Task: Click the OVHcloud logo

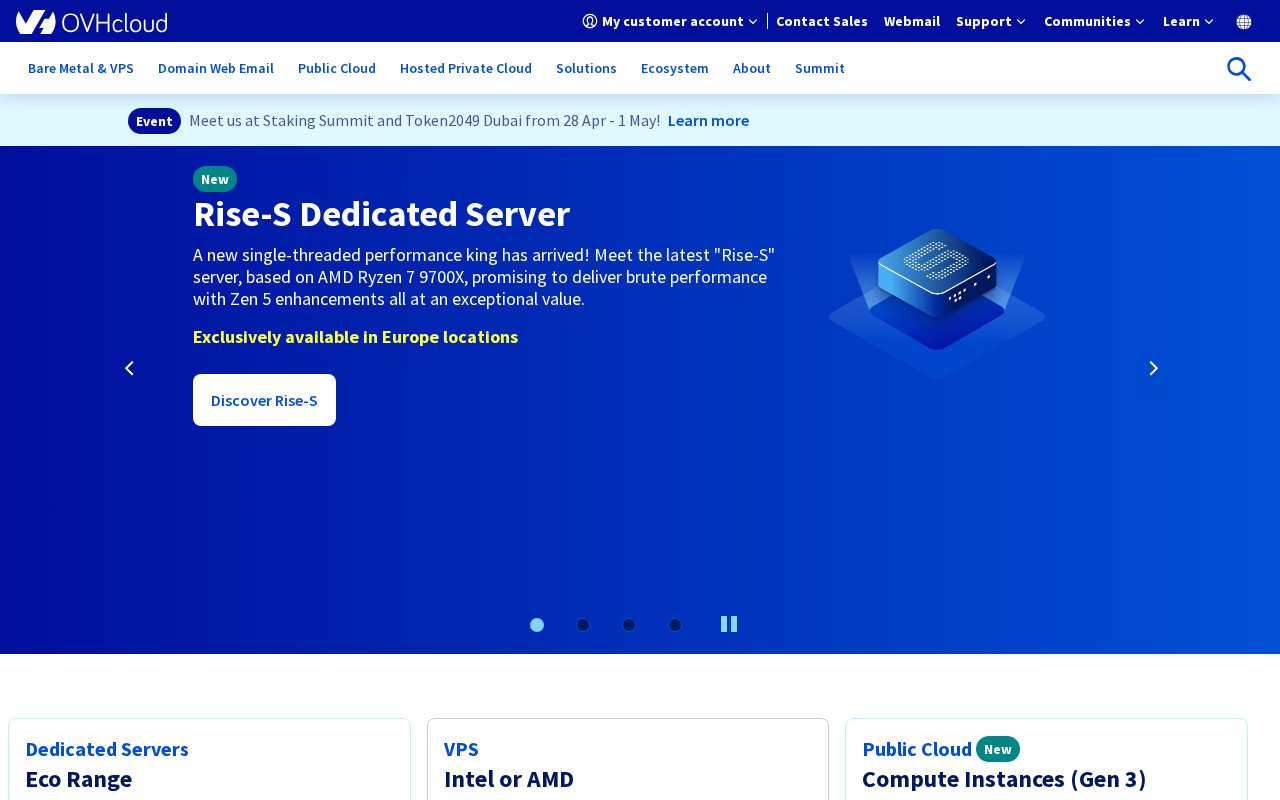Action: [x=92, y=21]
